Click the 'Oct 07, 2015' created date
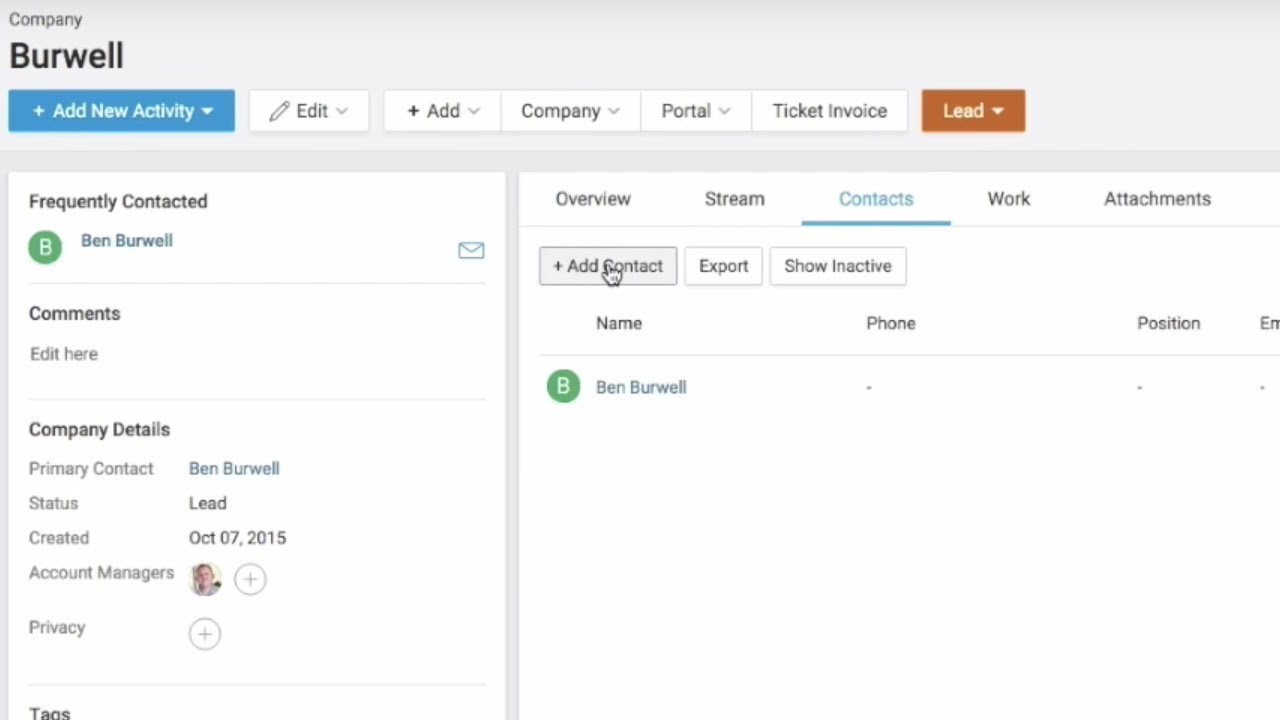The image size is (1280, 720). coord(237,538)
